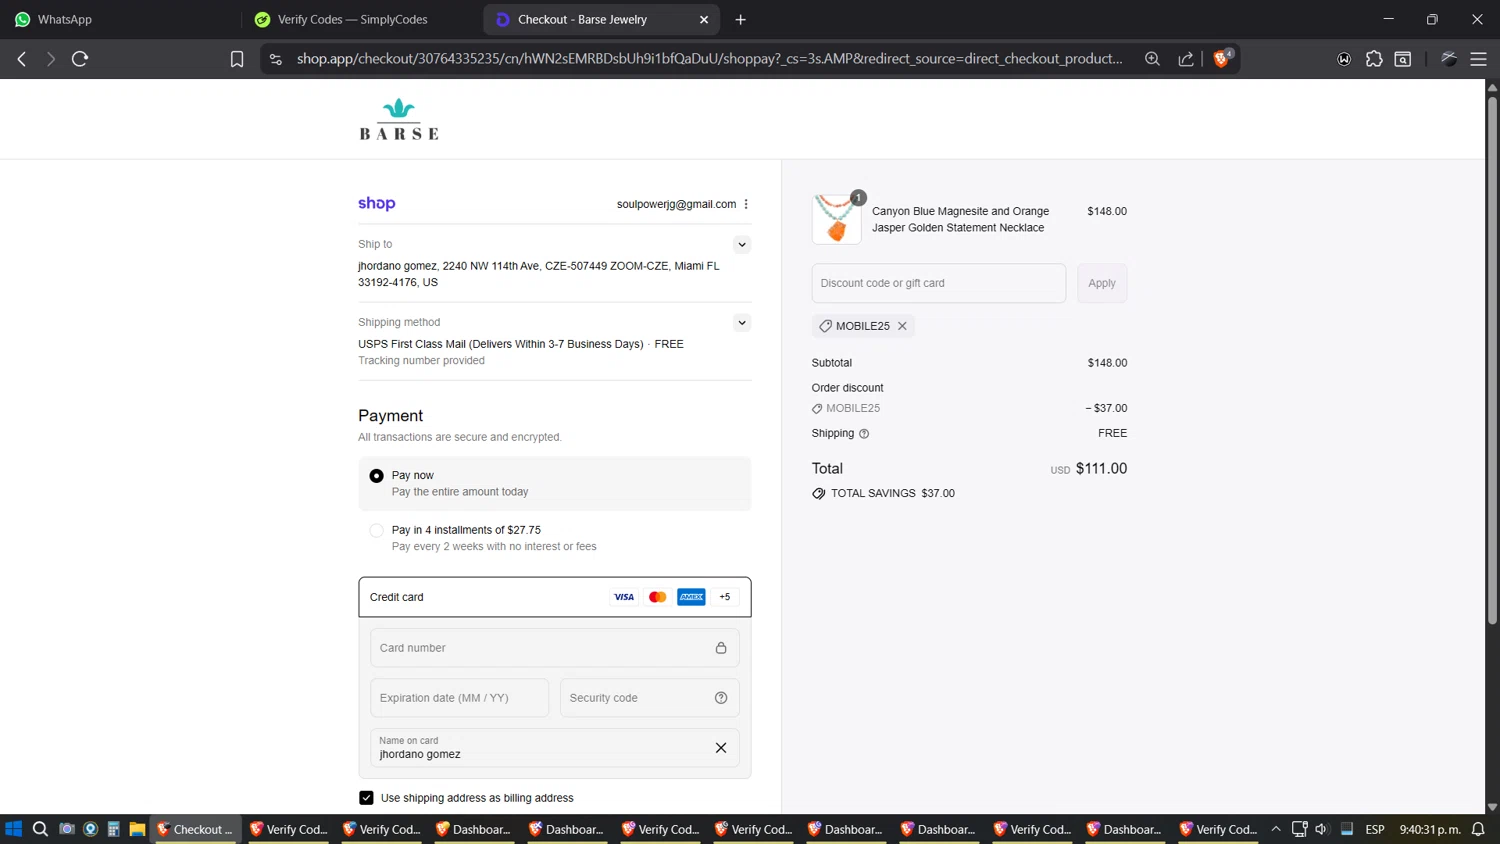Click the page vertical scrollbar

click(x=1492, y=360)
